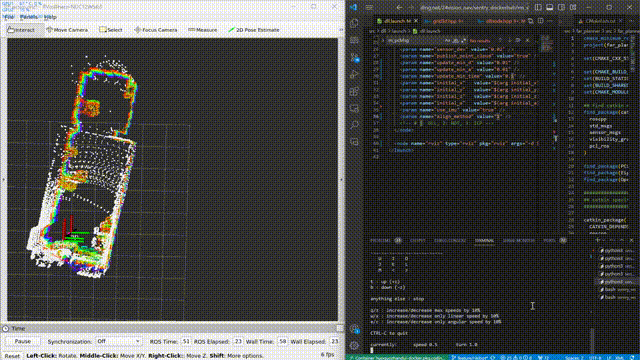Toggle Use Regular Expression in find widget
The width and height of the screenshot is (640, 360).
[464, 40]
